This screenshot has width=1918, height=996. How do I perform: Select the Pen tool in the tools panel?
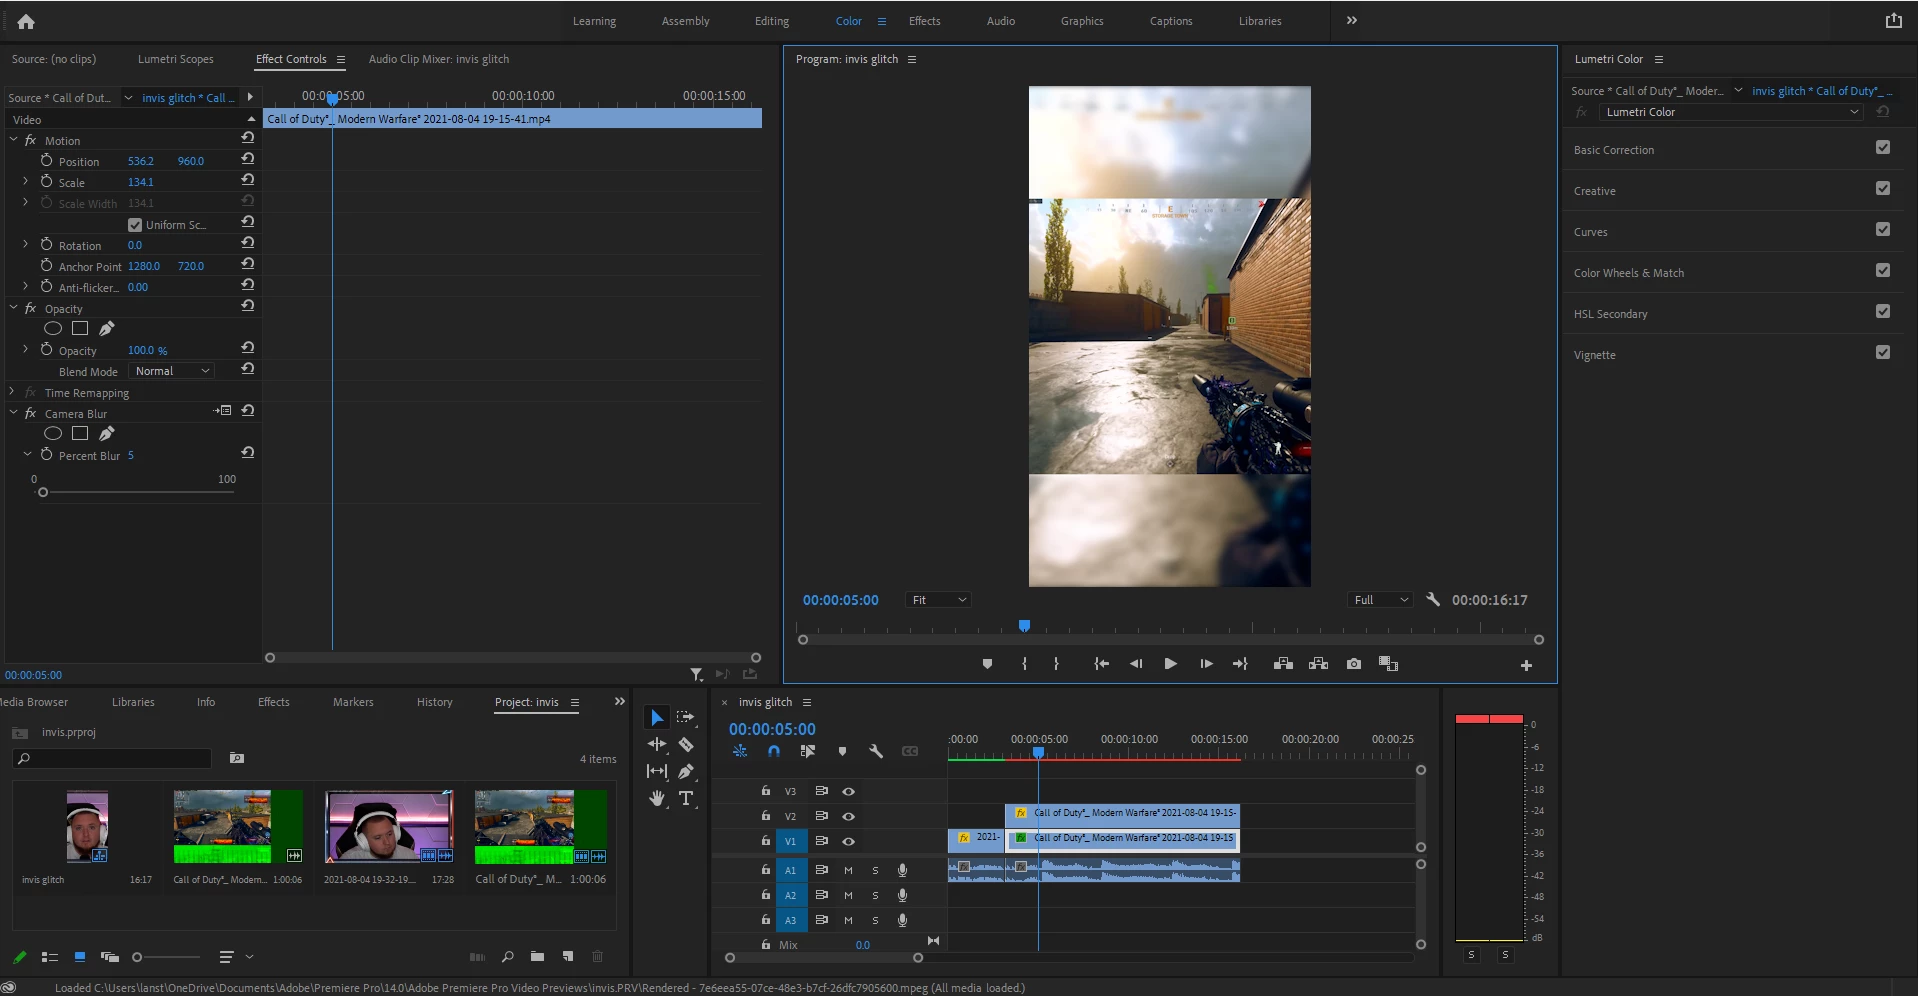point(686,771)
